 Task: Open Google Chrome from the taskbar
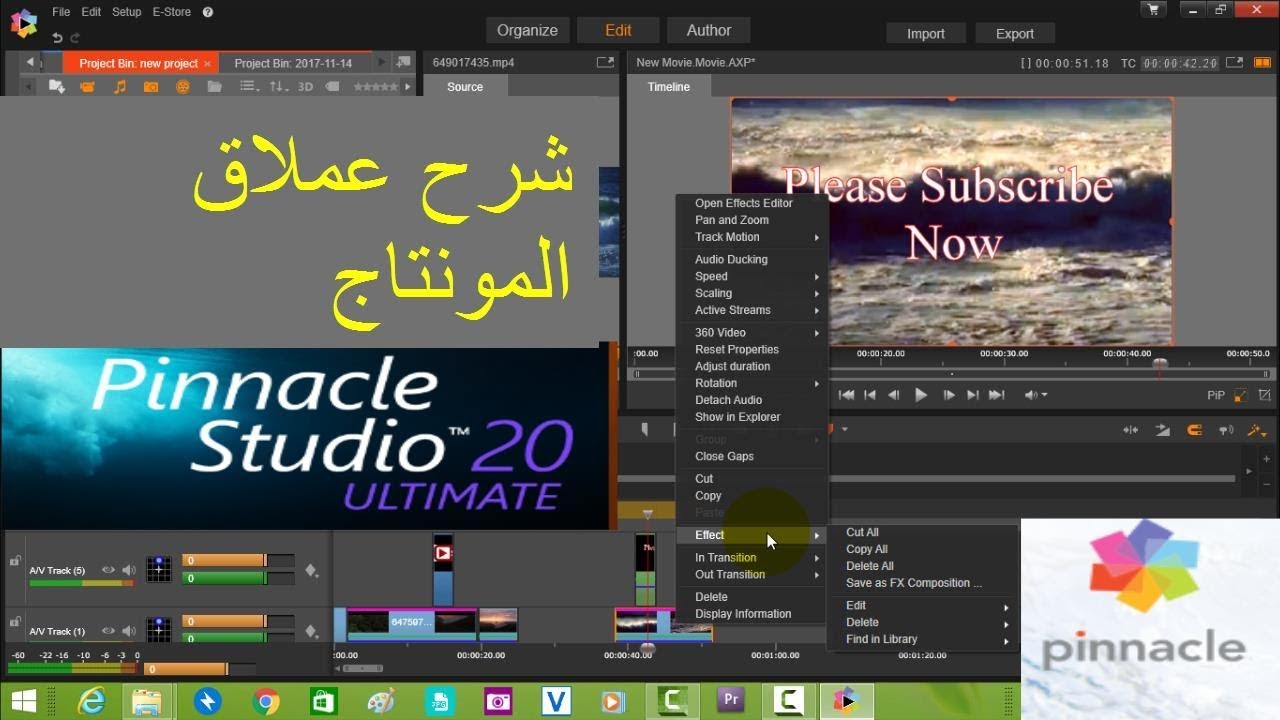[x=266, y=702]
